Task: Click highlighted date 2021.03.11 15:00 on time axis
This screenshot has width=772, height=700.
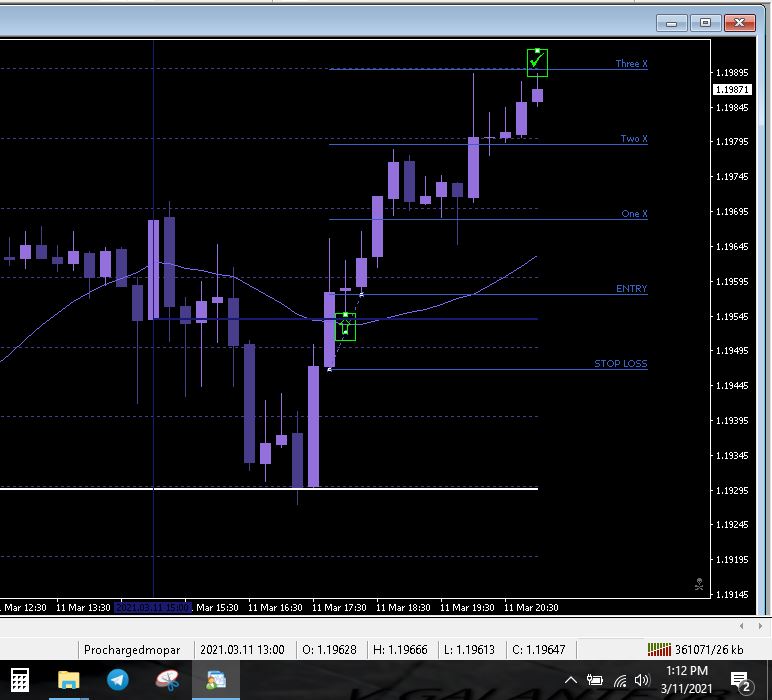Action: tap(153, 607)
